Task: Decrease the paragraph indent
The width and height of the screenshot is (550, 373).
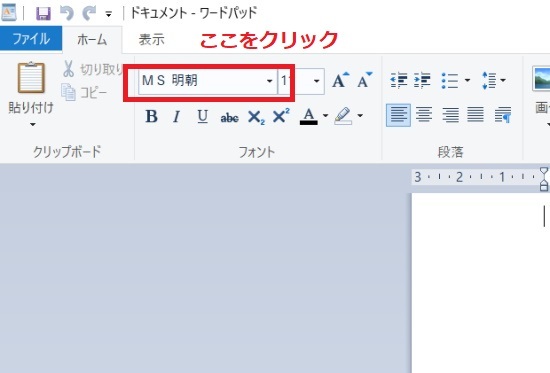Action: [x=399, y=80]
